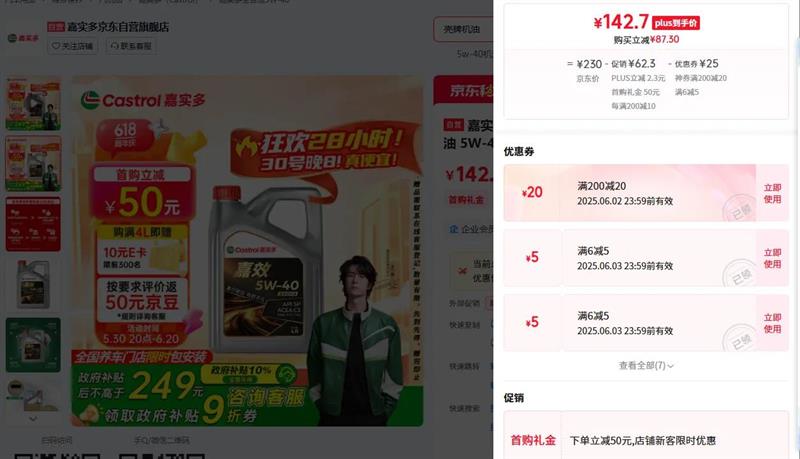Select the red infographic thumbnail

33,224
